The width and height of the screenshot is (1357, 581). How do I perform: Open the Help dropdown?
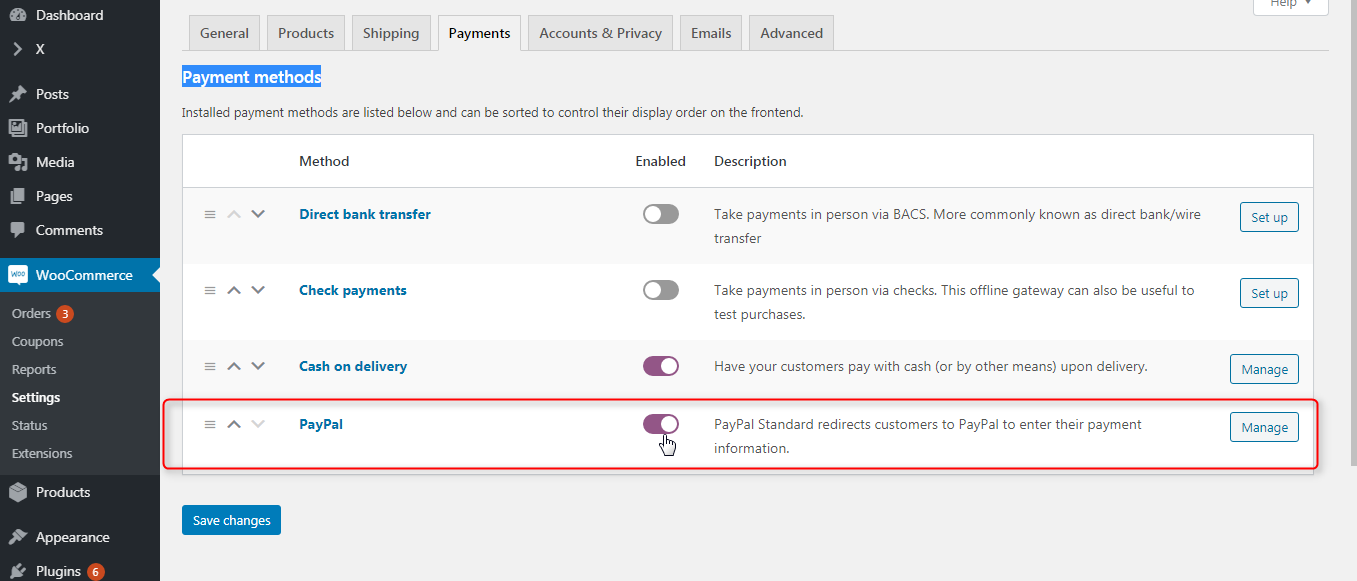(x=1291, y=5)
